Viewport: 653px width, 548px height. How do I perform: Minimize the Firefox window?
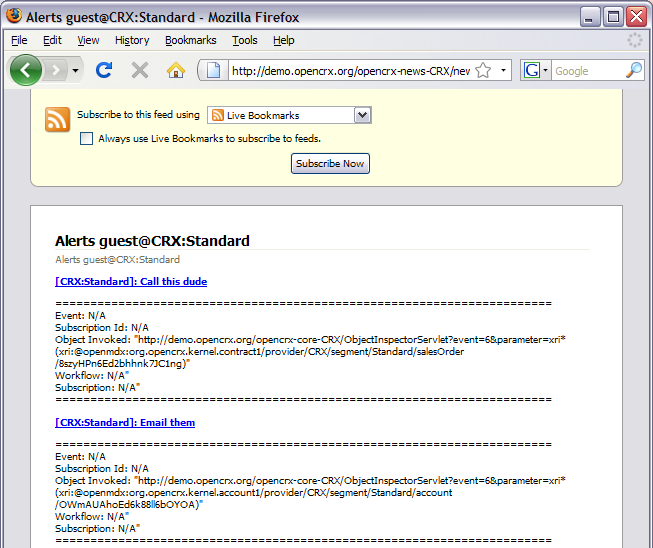[589, 17]
